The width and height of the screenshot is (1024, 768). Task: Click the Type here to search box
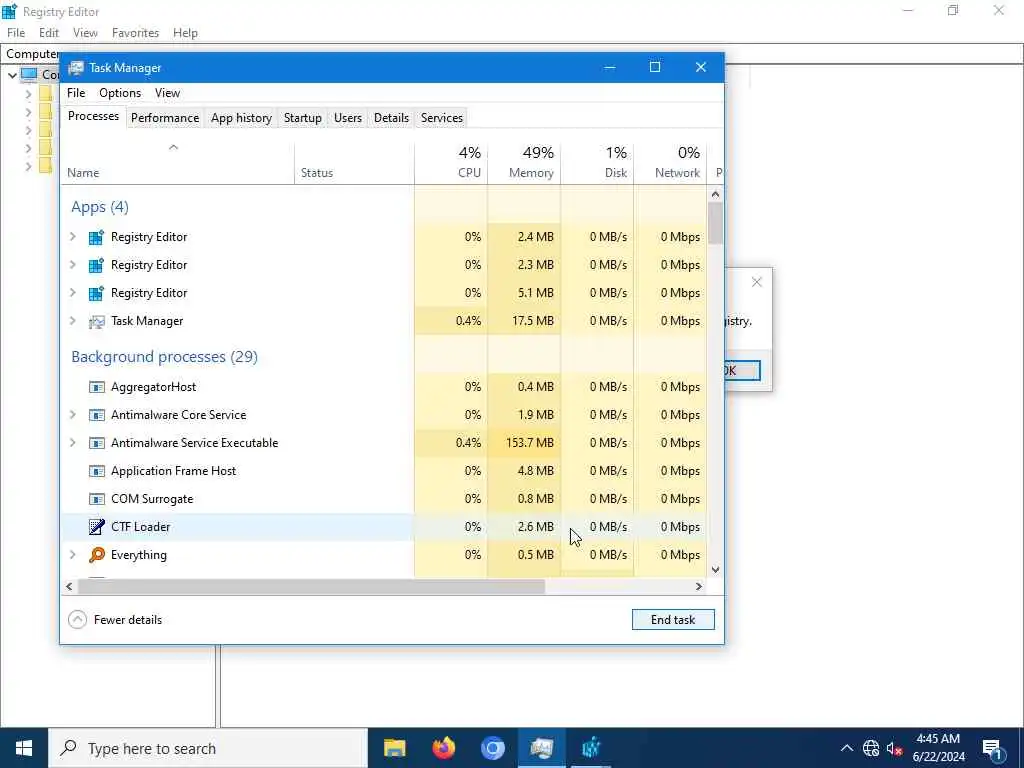(x=208, y=748)
